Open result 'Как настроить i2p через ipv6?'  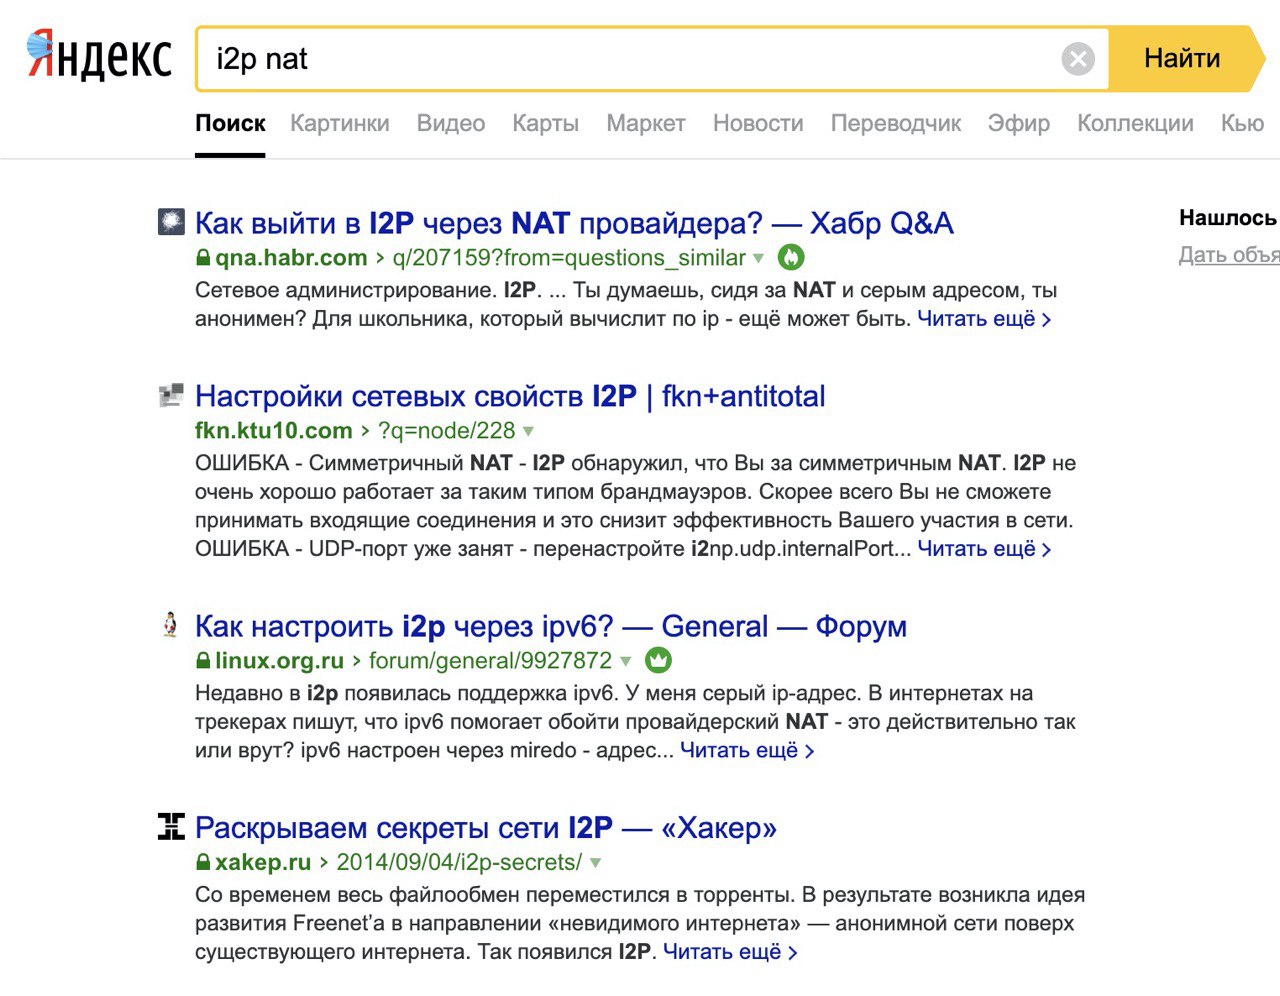tap(551, 626)
